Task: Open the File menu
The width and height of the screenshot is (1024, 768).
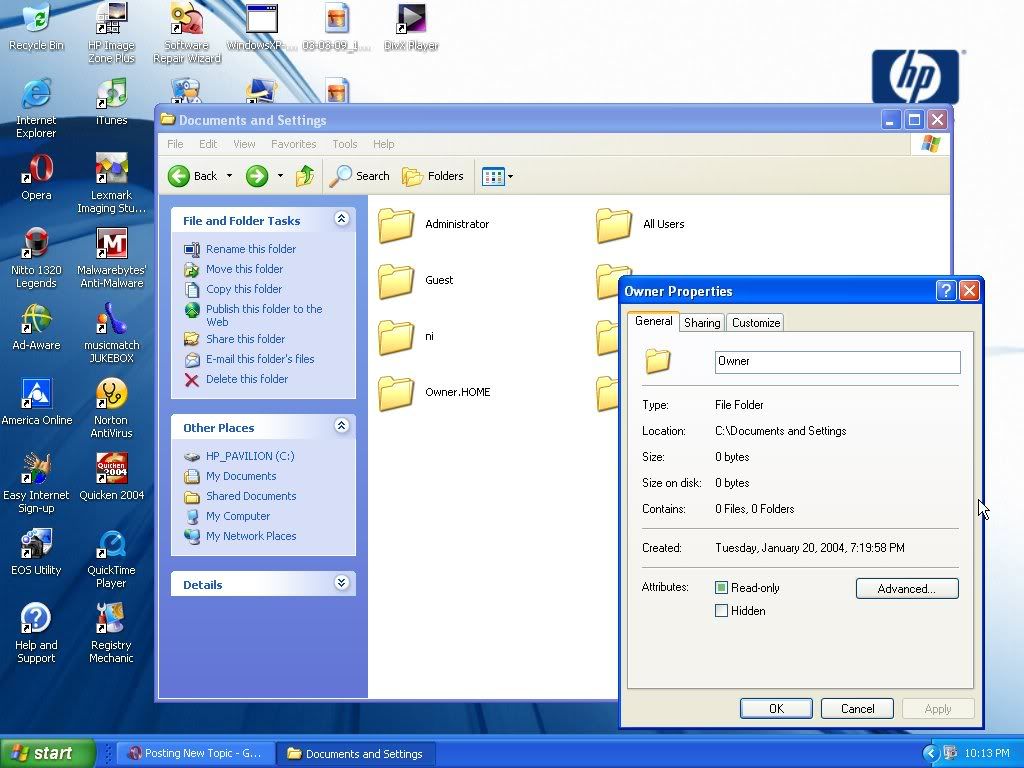Action: click(x=175, y=144)
